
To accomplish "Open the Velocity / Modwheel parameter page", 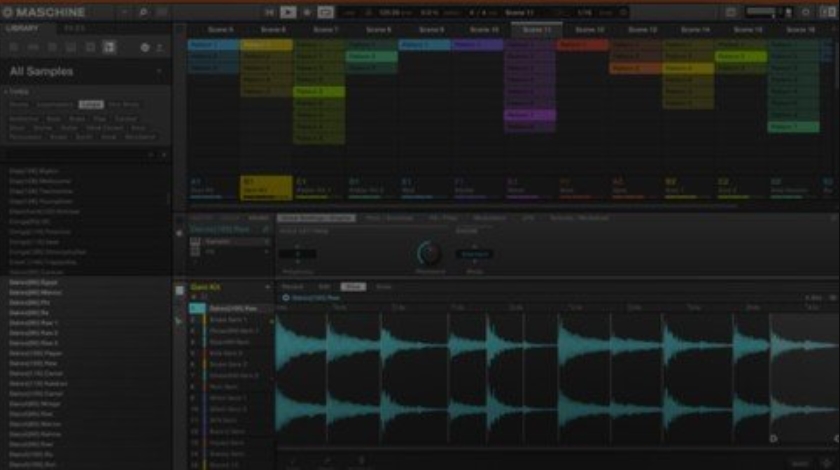I will [579, 218].
